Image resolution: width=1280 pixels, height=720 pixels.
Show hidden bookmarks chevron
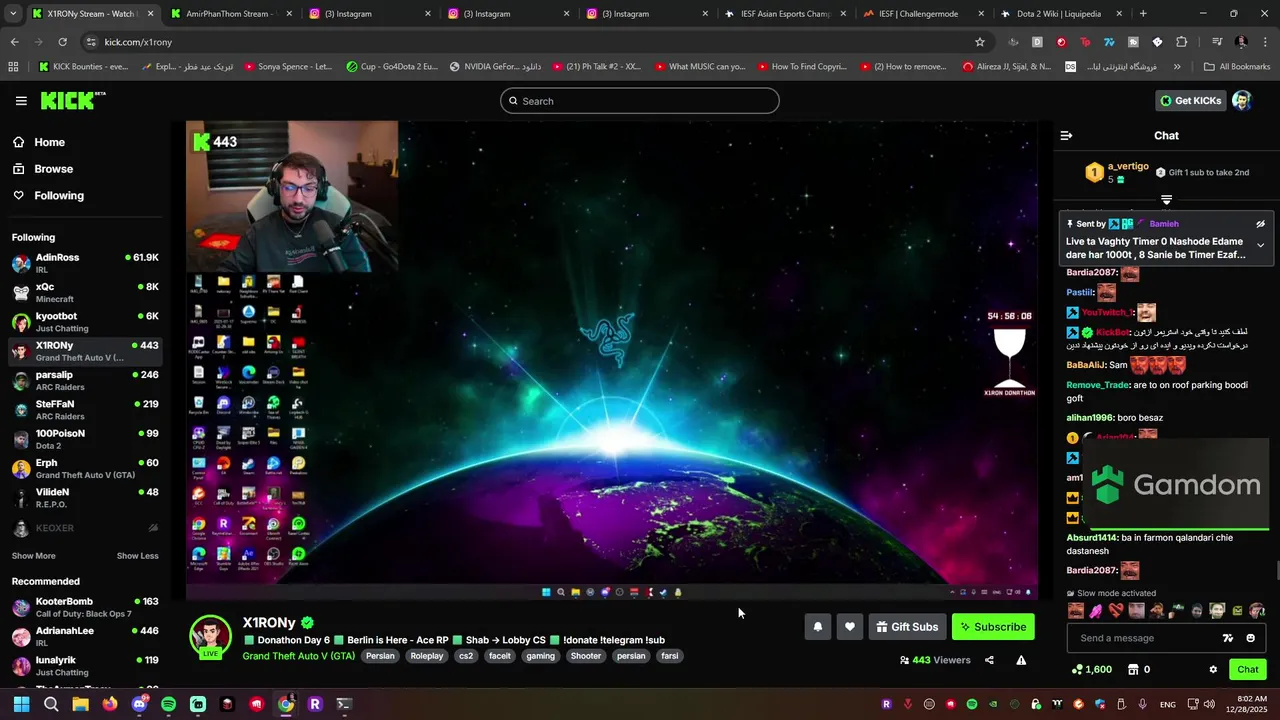[1177, 67]
